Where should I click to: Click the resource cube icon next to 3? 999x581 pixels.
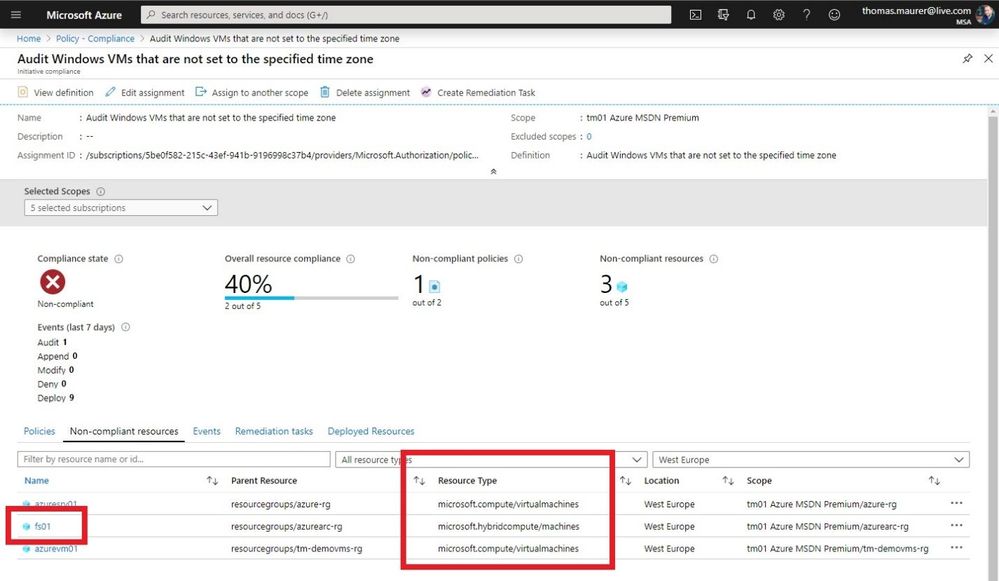(x=622, y=287)
